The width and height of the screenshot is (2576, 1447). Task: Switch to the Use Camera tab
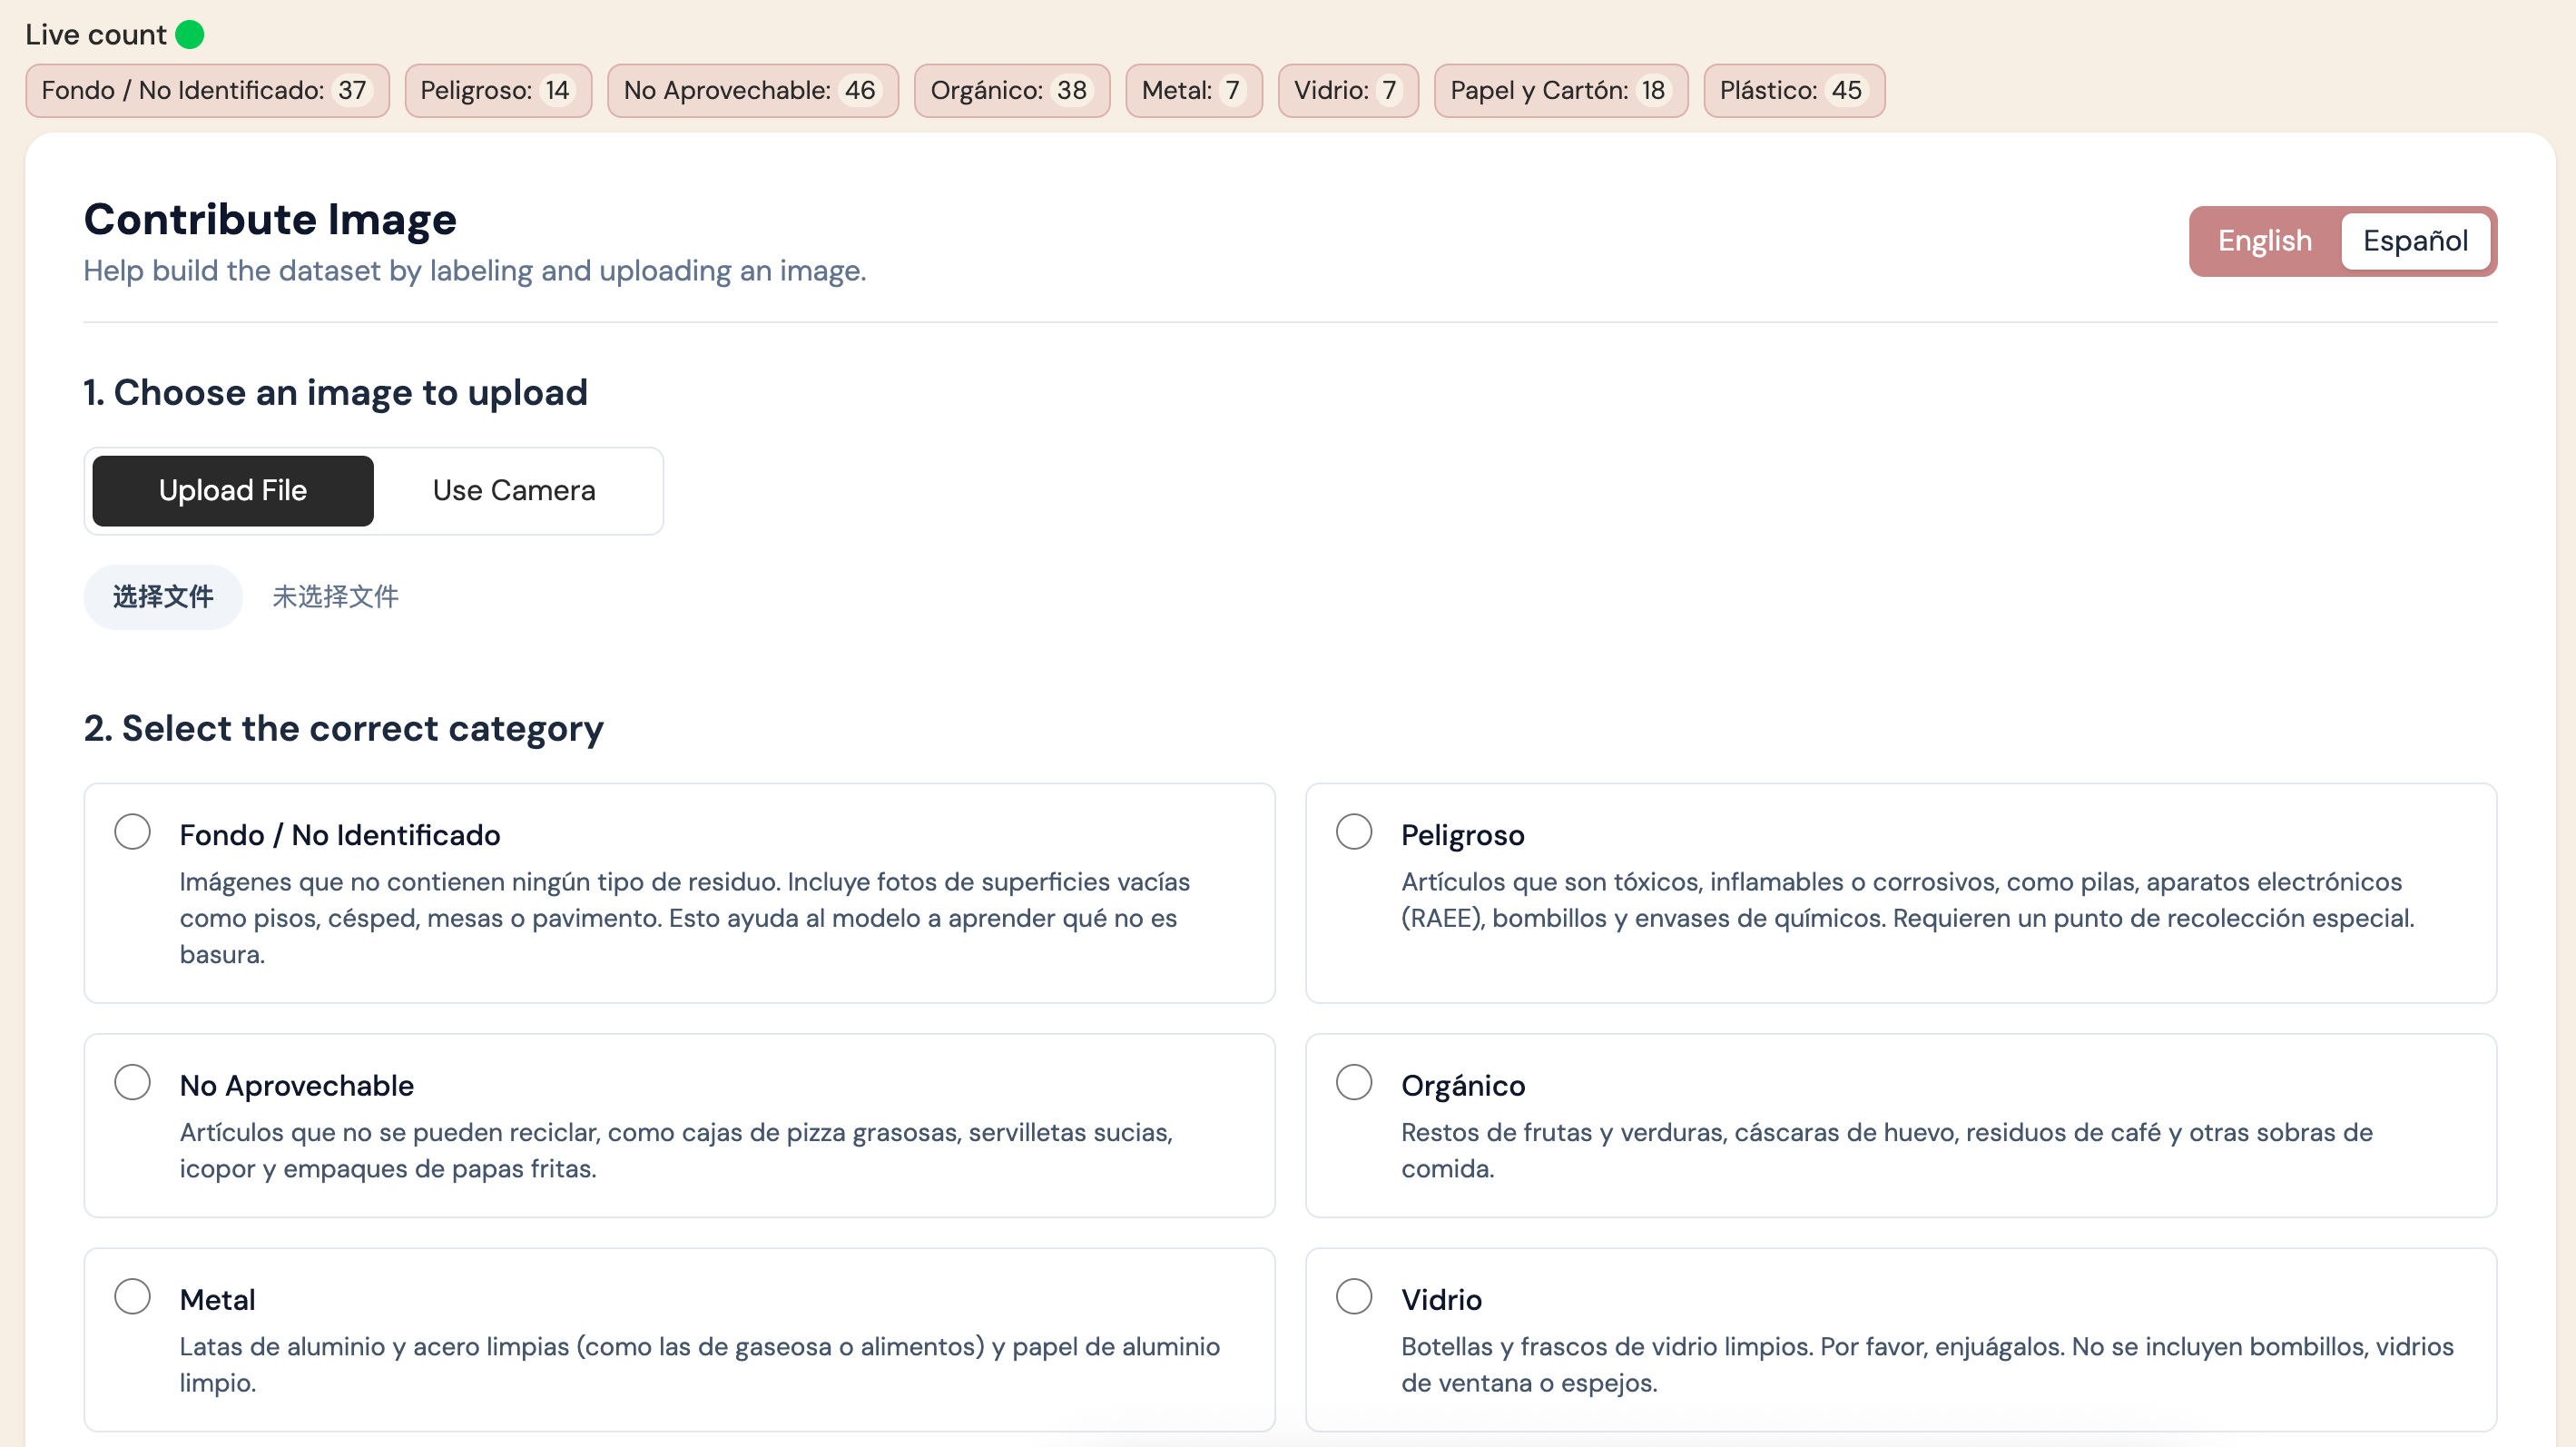[514, 491]
